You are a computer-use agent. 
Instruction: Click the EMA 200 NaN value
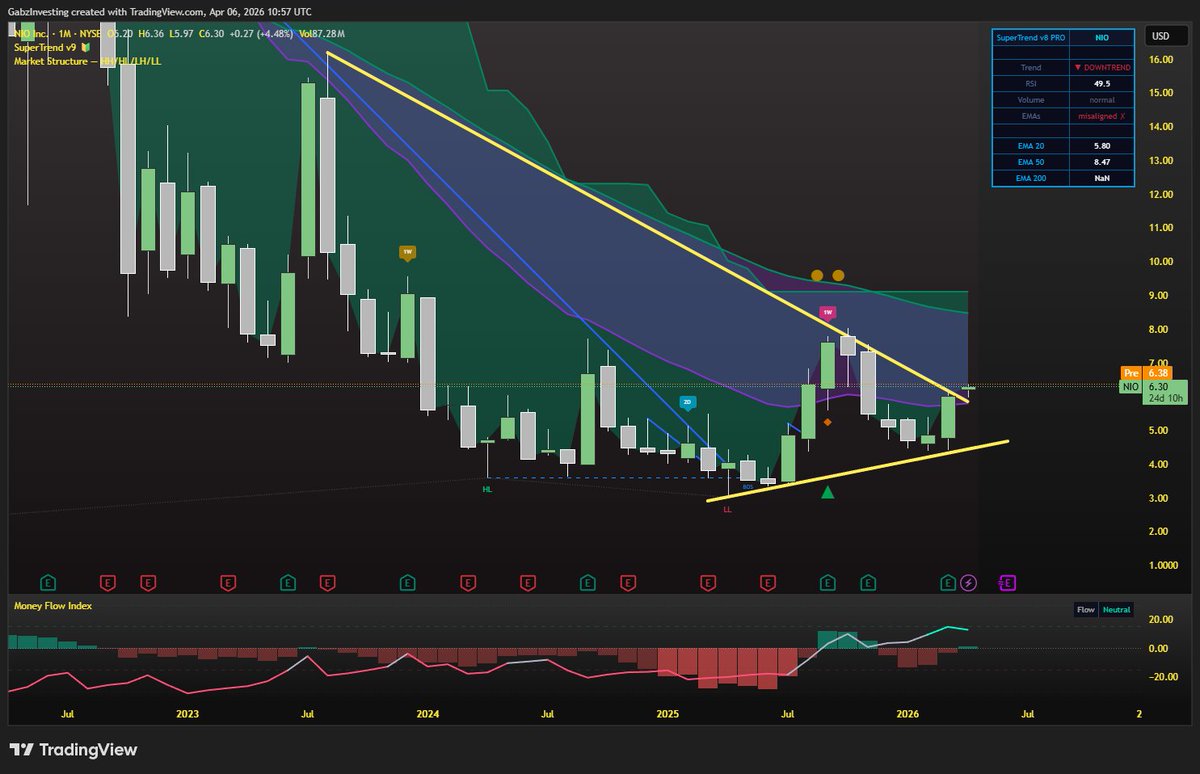[1103, 178]
